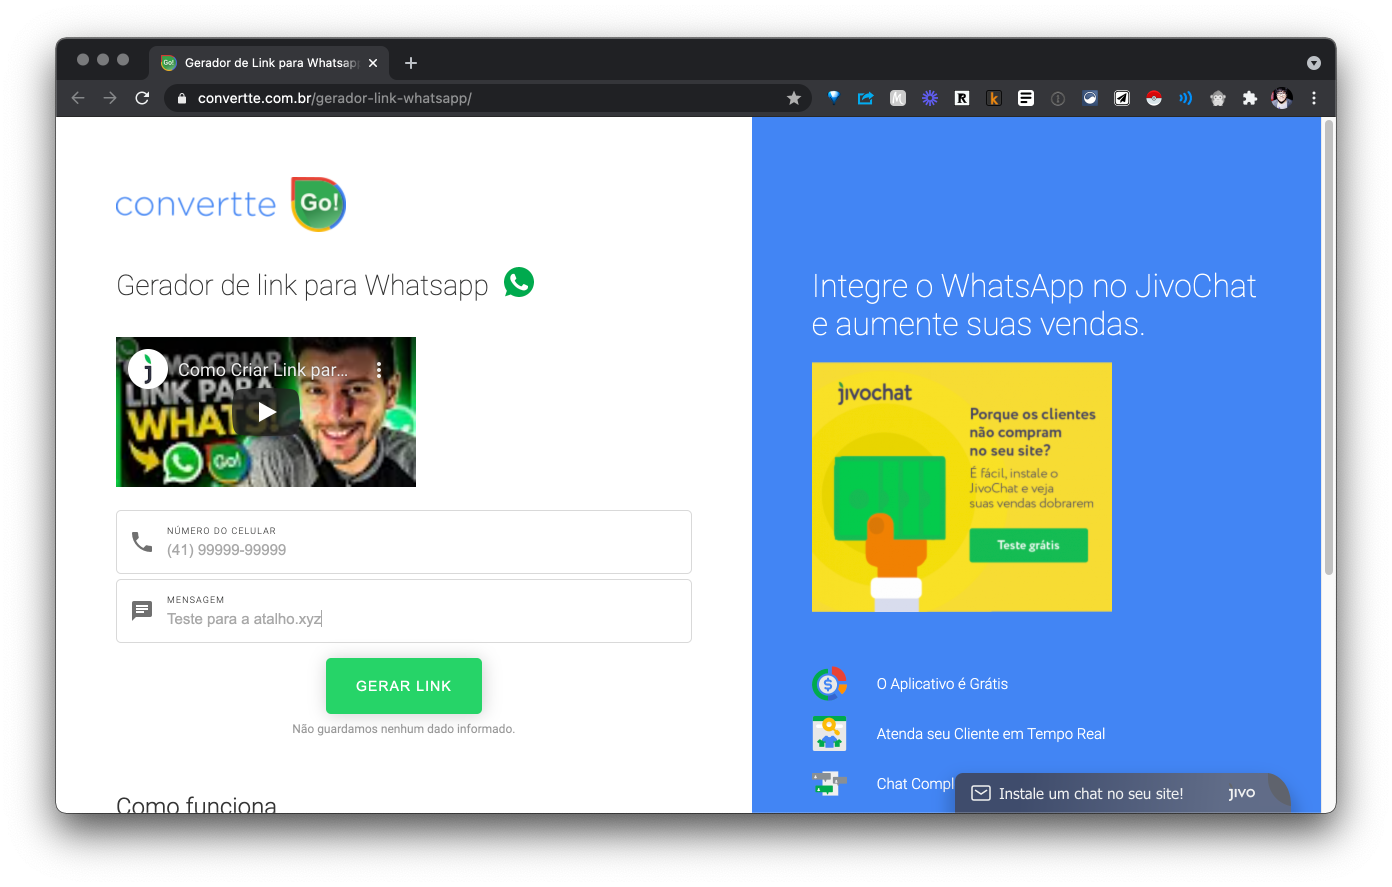Open the gray M extension icon

click(898, 98)
